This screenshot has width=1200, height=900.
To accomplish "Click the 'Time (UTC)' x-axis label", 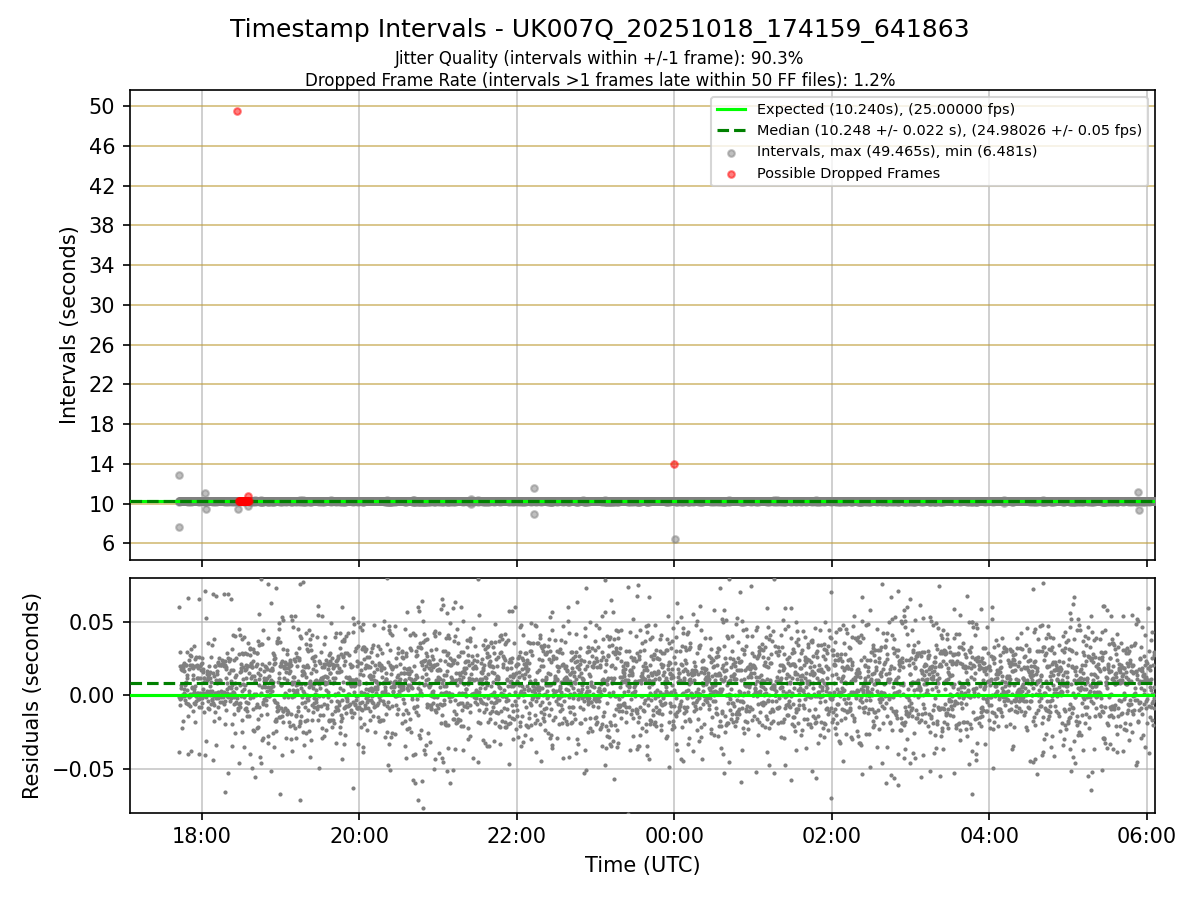I will (642, 865).
